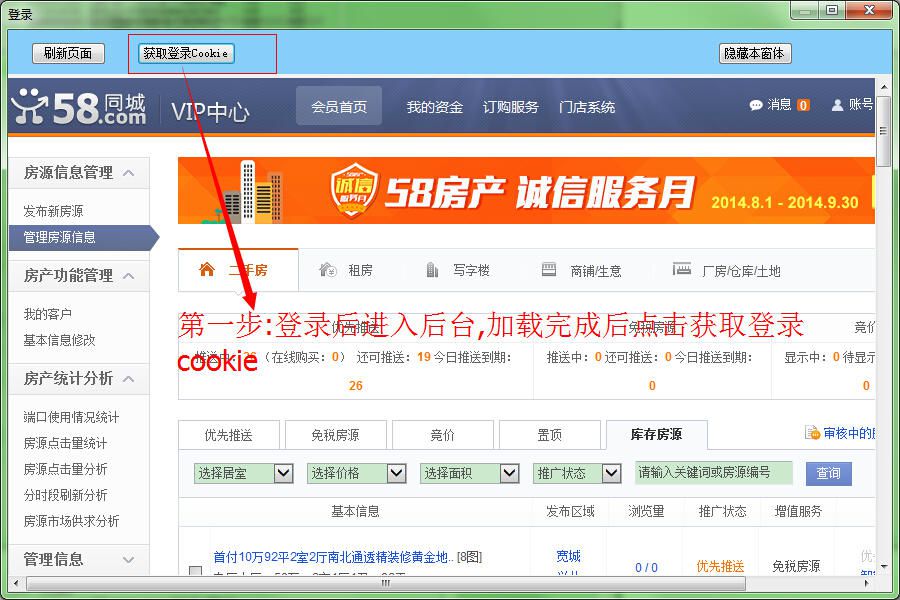This screenshot has width=900, height=600.
Task: Click the 发布区域 column header
Action: point(570,511)
